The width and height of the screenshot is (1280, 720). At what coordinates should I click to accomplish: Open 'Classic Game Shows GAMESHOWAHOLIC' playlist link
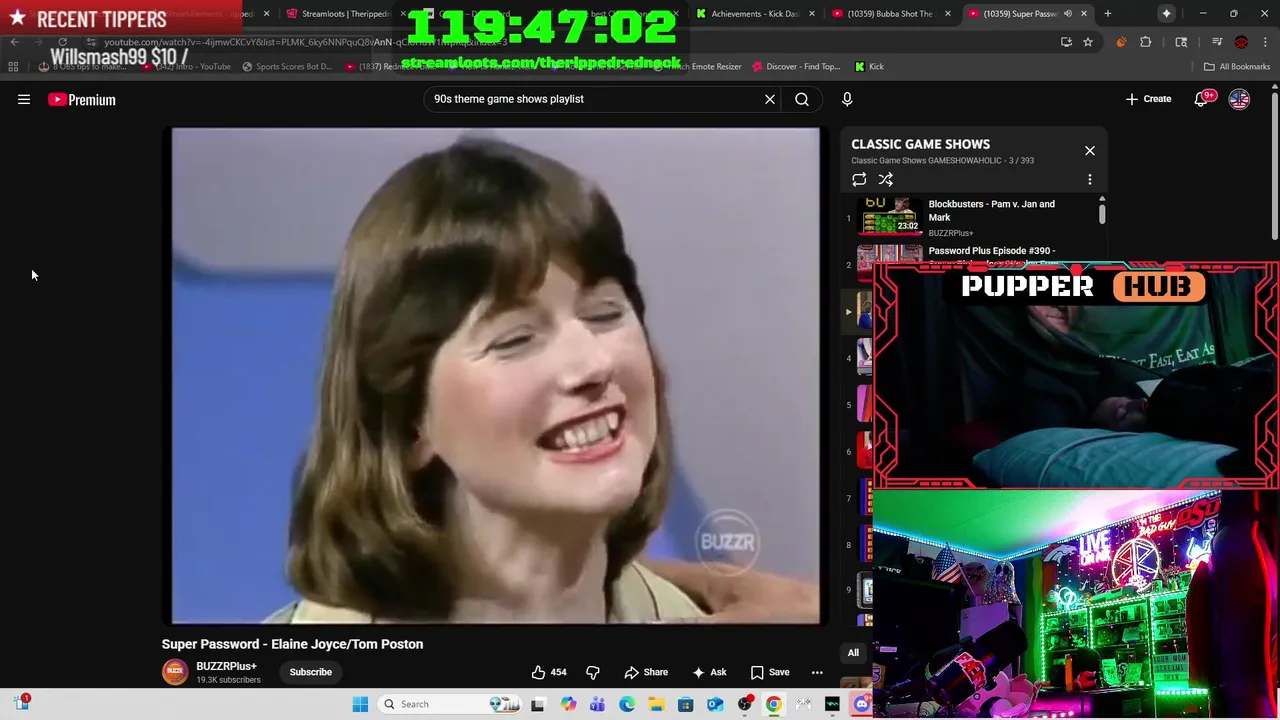926,160
